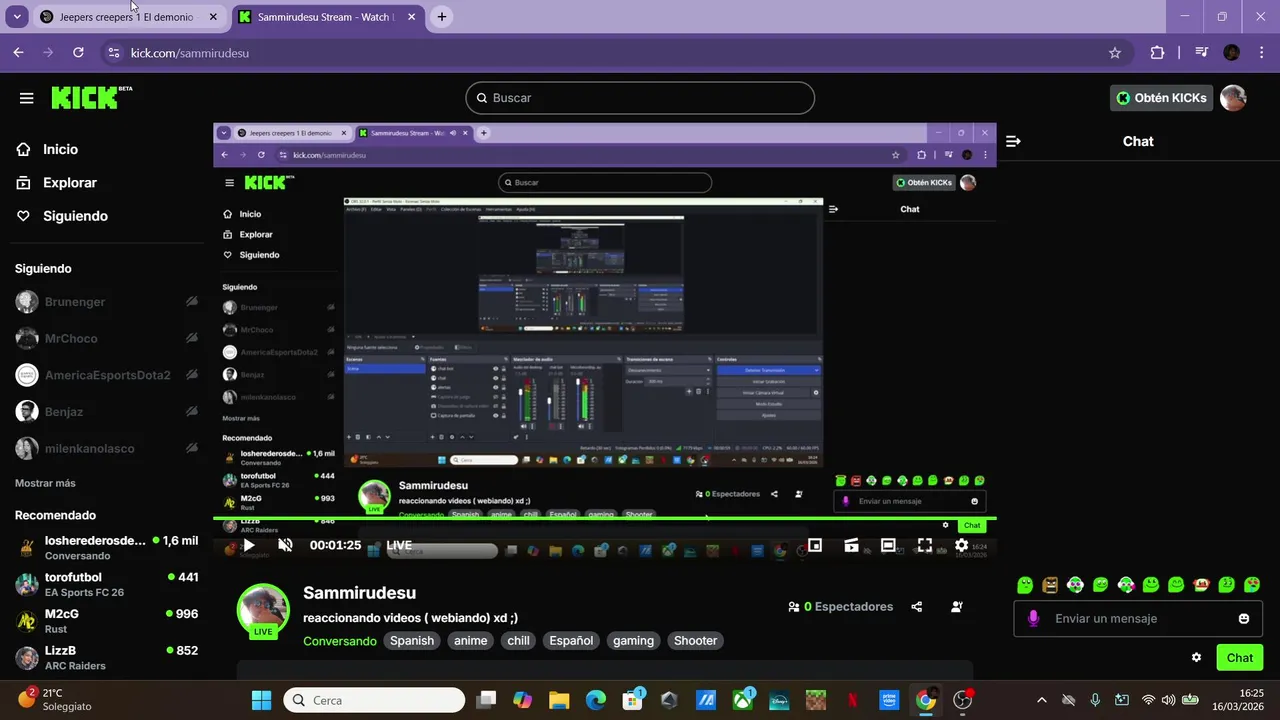Go back to previous page
This screenshot has height=720, width=1280.
pyautogui.click(x=18, y=53)
